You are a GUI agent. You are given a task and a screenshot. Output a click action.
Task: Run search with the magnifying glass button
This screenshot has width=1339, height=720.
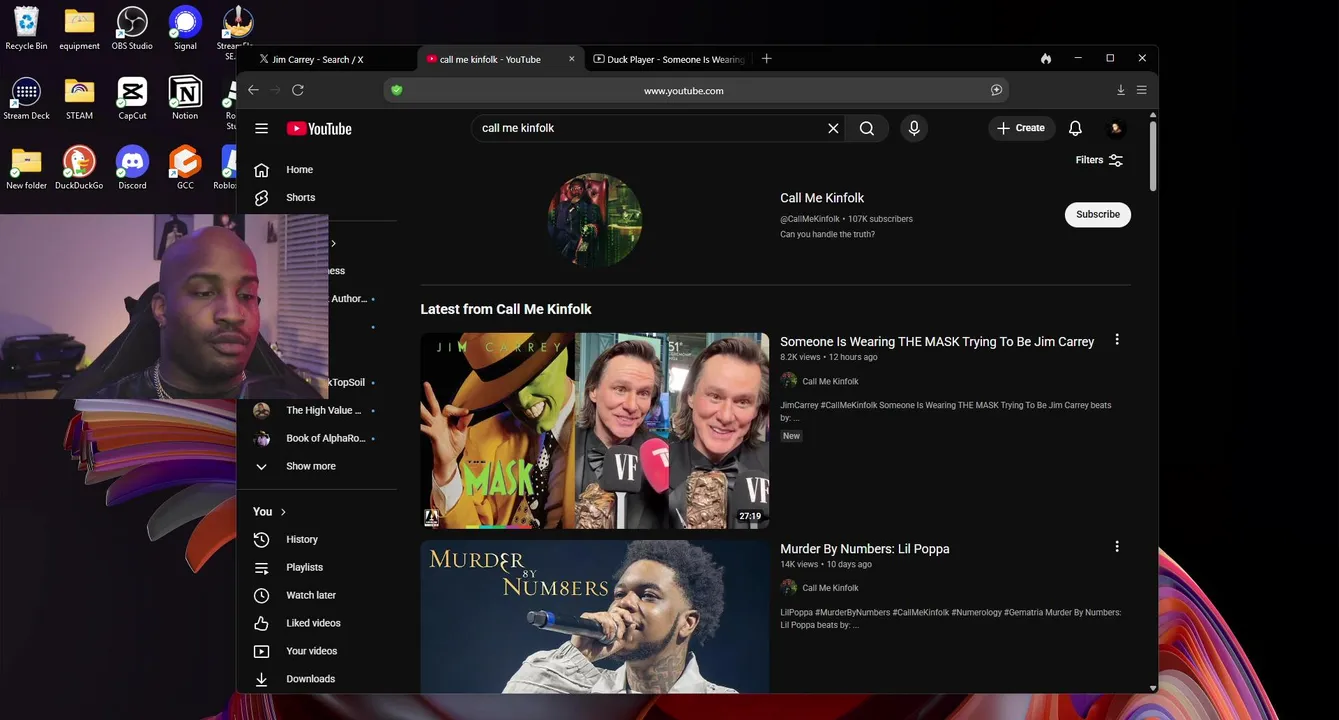(867, 128)
